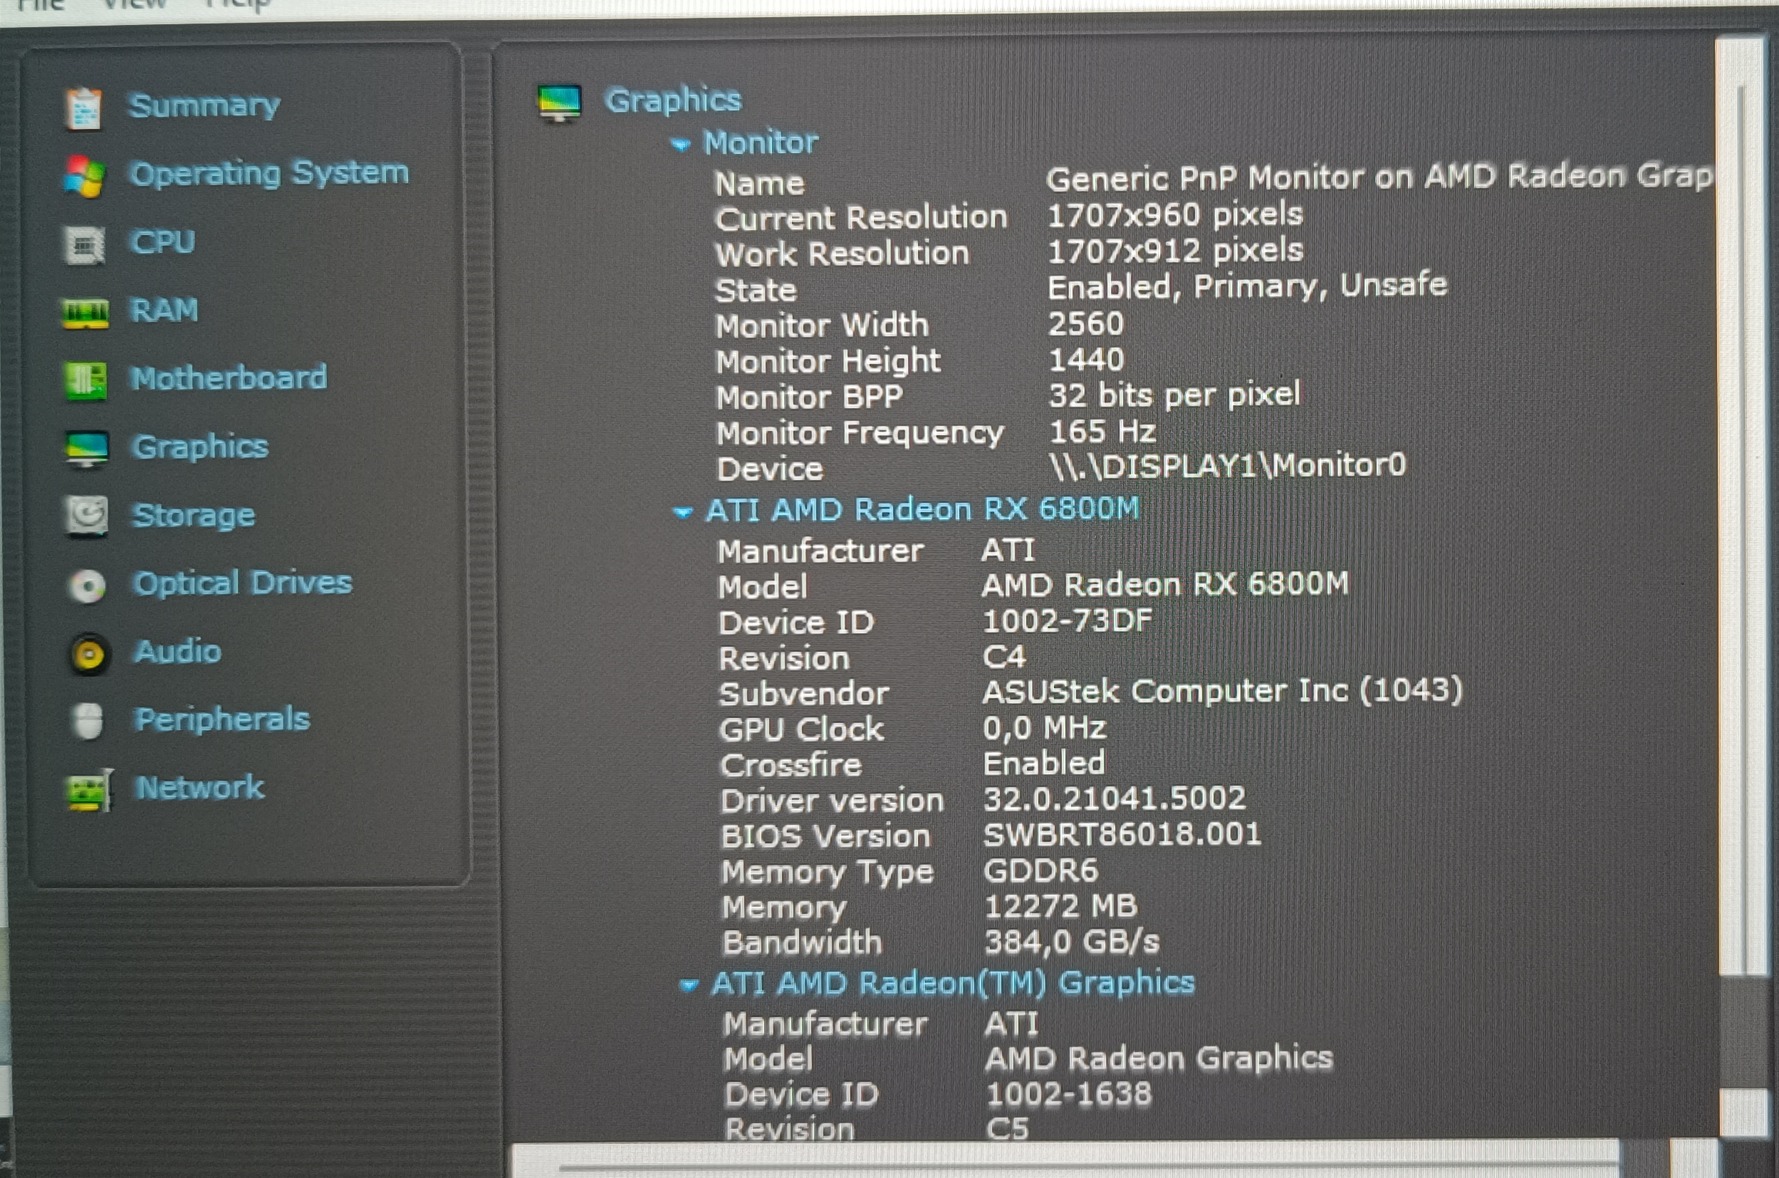
Task: Select the driver version "32.0.21041.5002"
Action: tap(1115, 799)
